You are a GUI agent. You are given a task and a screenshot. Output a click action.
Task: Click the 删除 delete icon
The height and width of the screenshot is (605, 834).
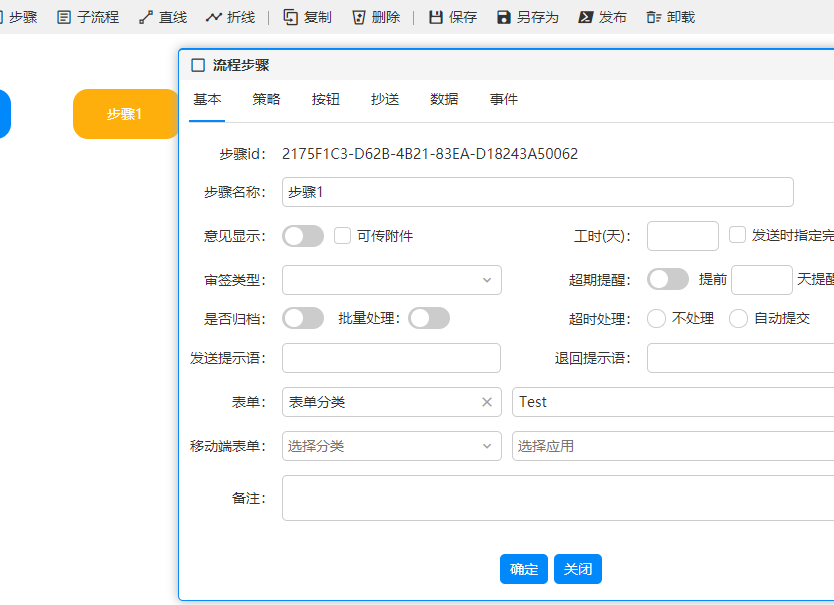359,18
